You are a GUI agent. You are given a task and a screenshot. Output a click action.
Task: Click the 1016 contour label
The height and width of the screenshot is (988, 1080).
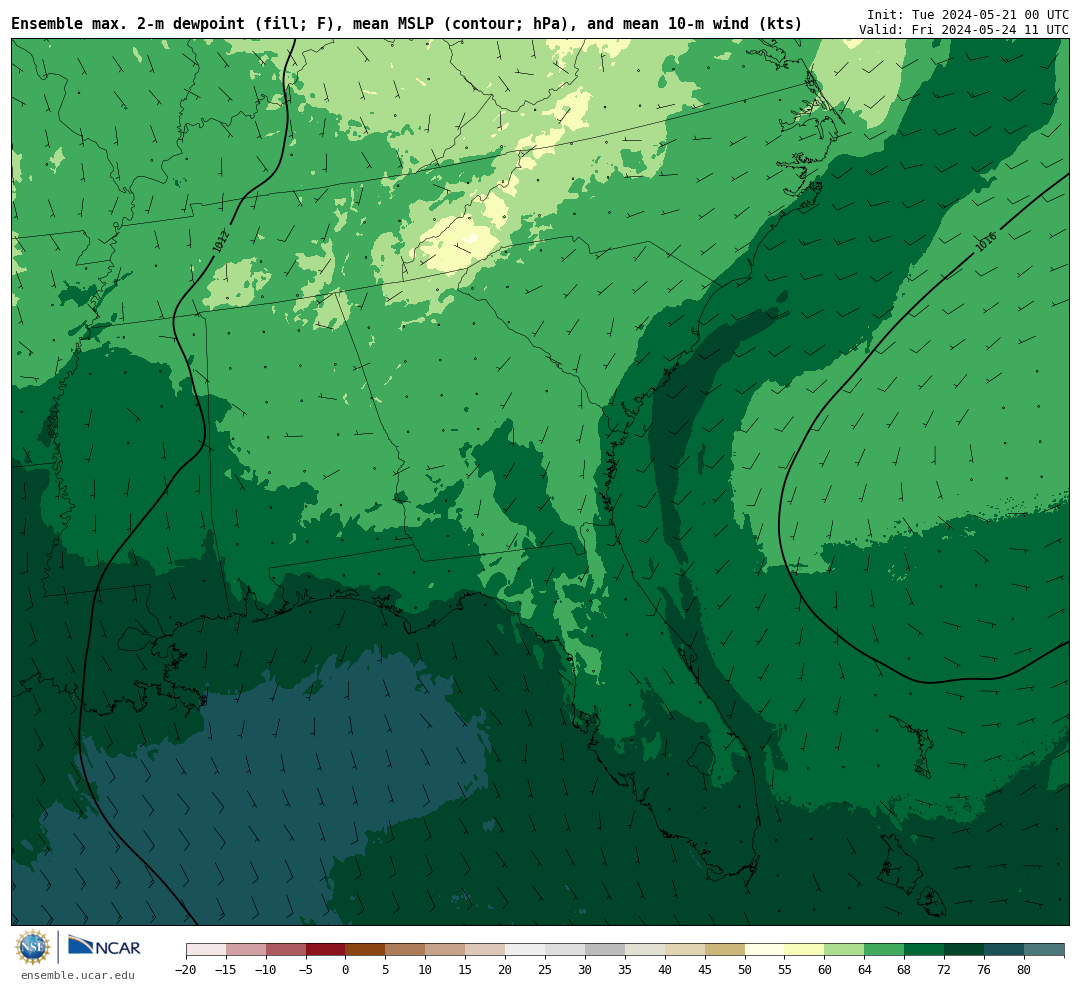pyautogui.click(x=986, y=242)
